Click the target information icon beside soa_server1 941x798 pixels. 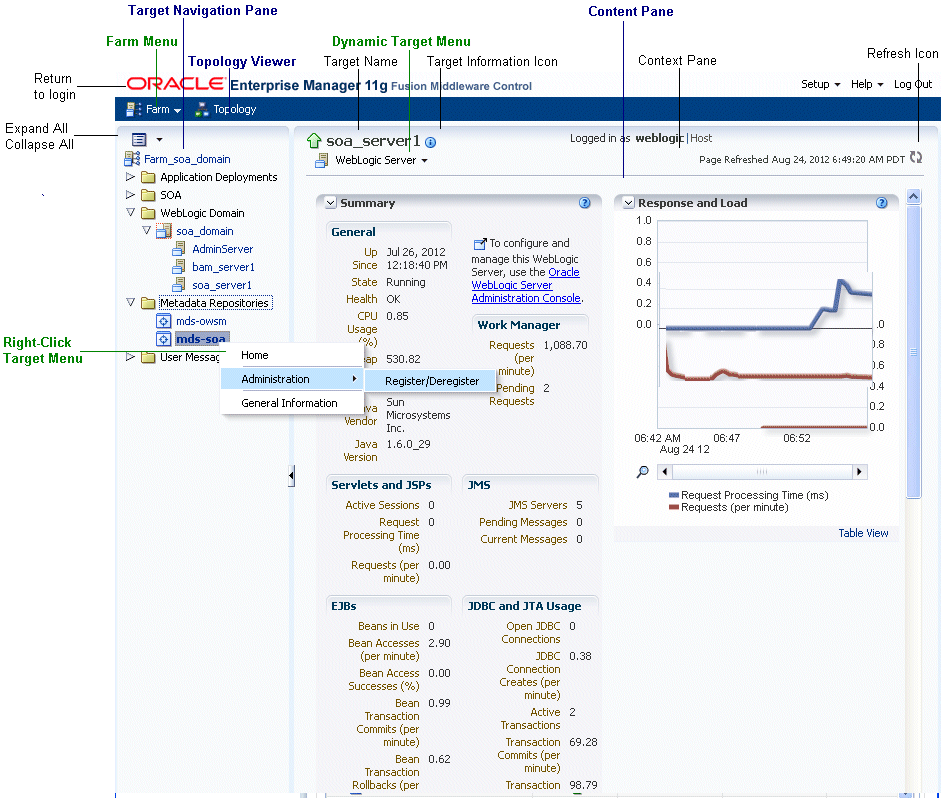point(430,142)
